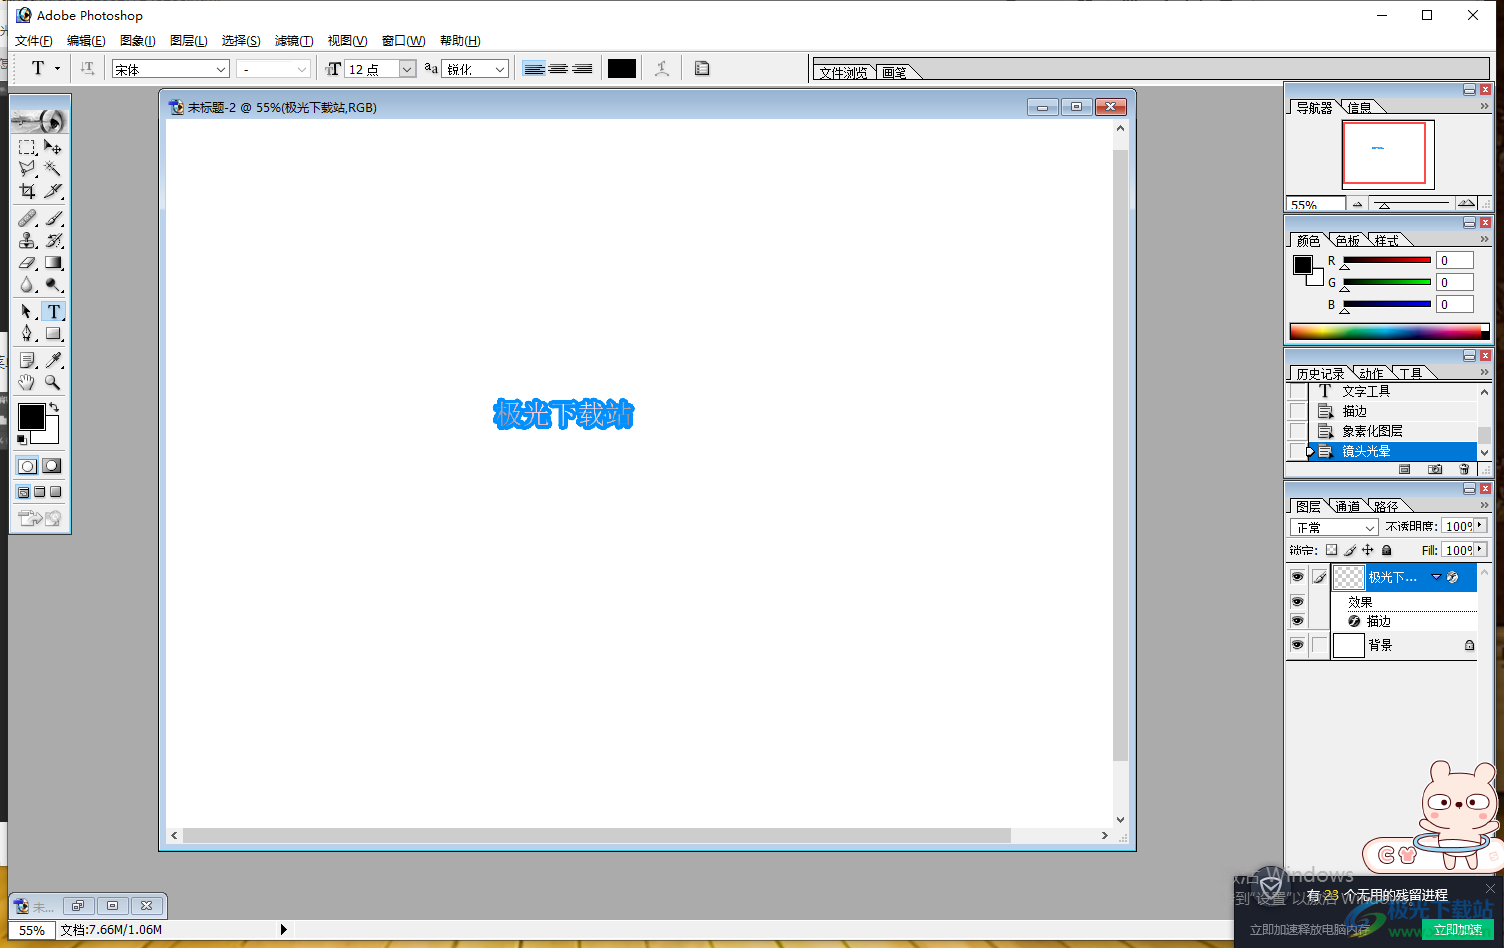Select the Blur tool
The image size is (1504, 948).
[27, 285]
